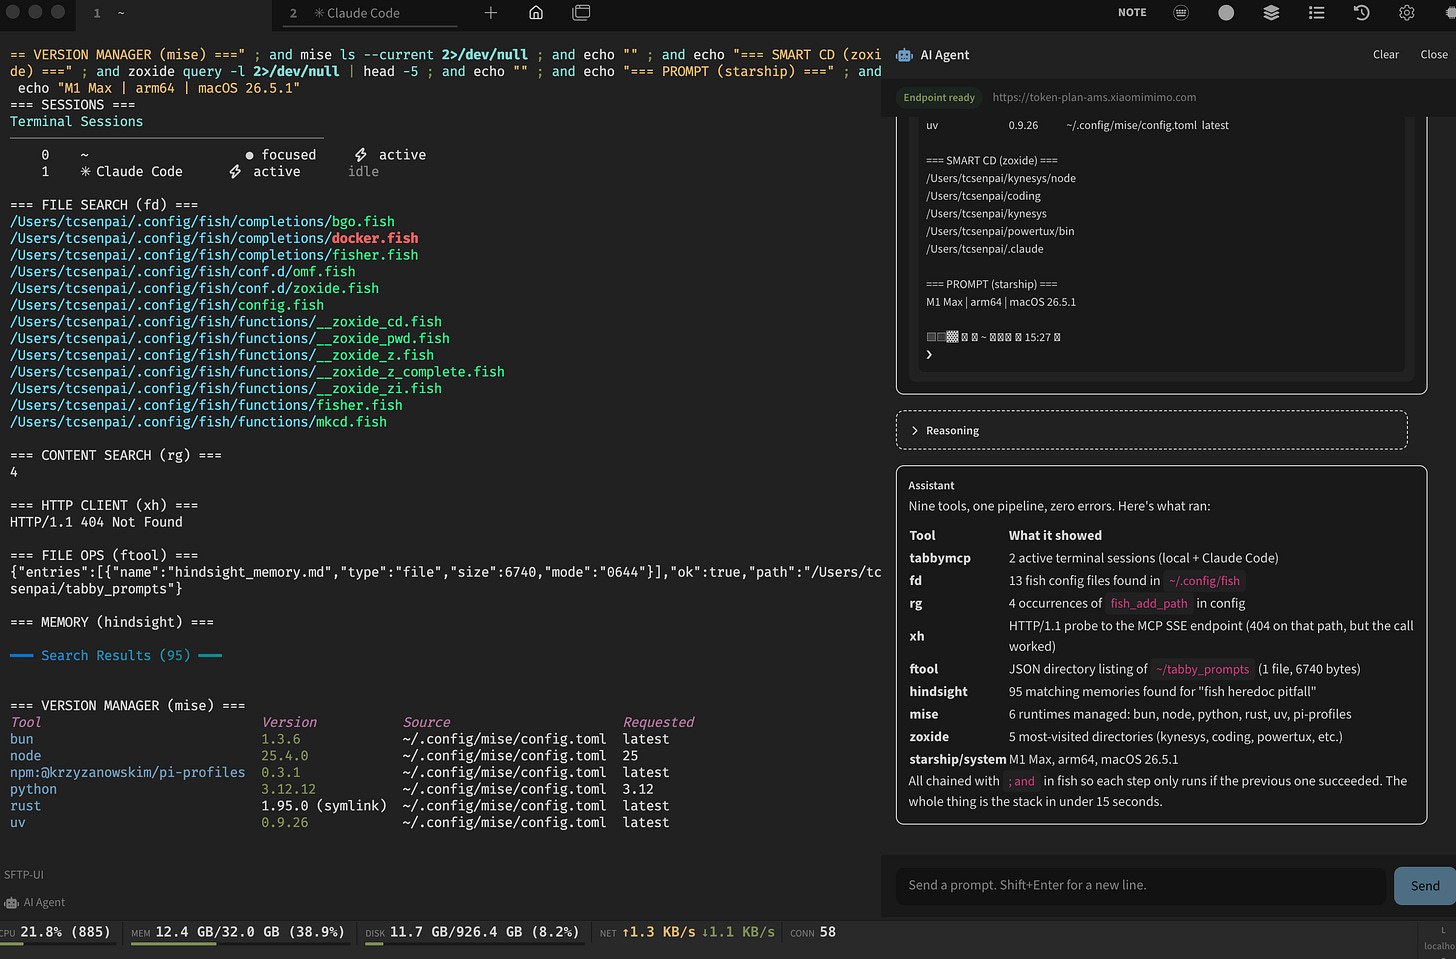
Task: Open the list icon in top toolbar
Action: point(1316,13)
